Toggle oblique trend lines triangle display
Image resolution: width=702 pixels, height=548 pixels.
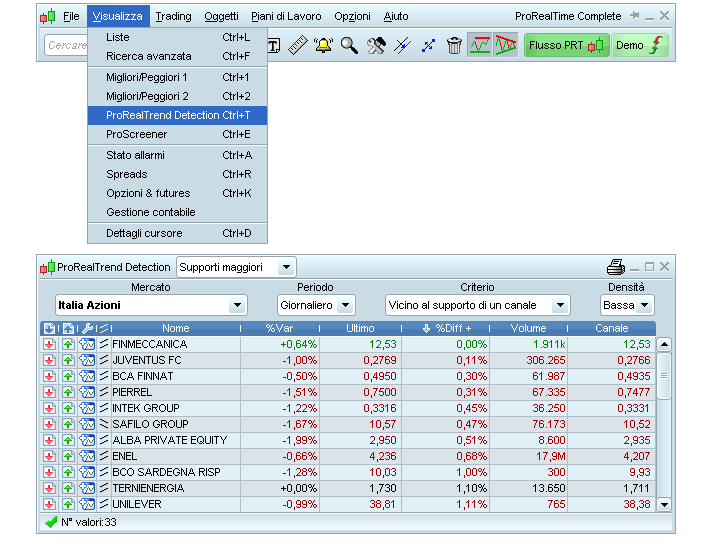pos(505,45)
